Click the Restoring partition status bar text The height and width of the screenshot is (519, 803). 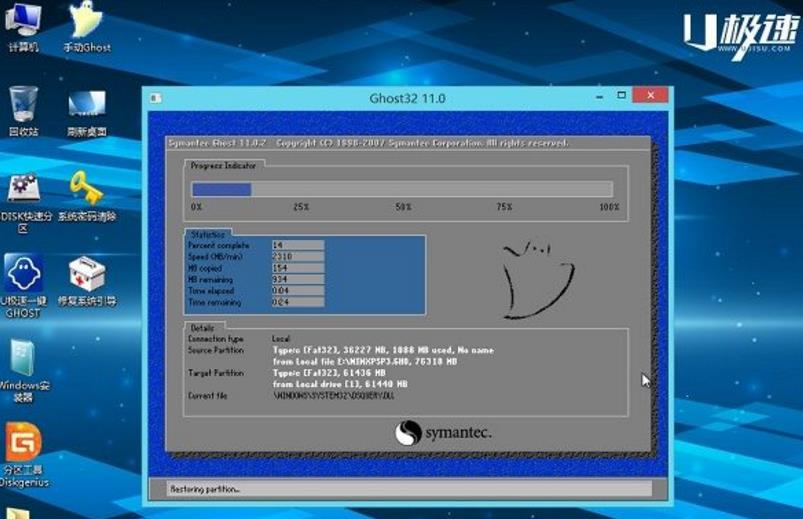(x=205, y=489)
